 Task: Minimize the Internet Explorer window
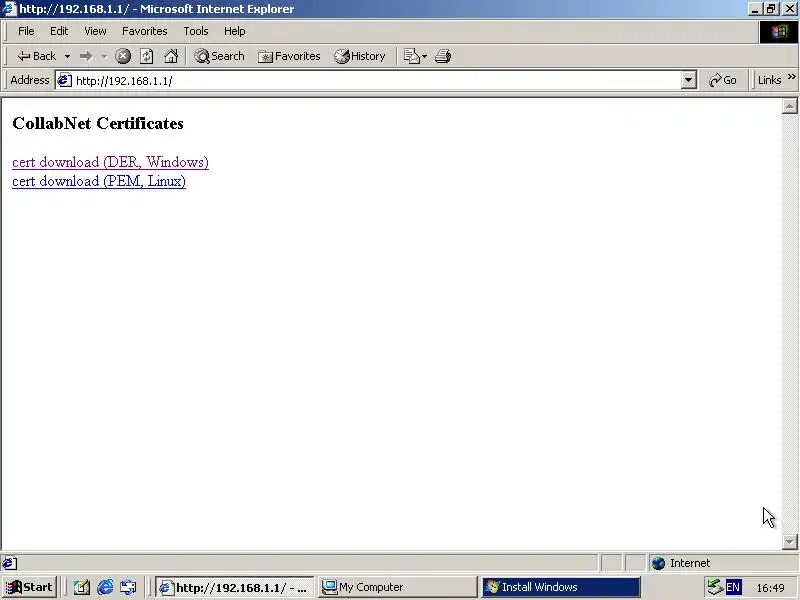(756, 9)
